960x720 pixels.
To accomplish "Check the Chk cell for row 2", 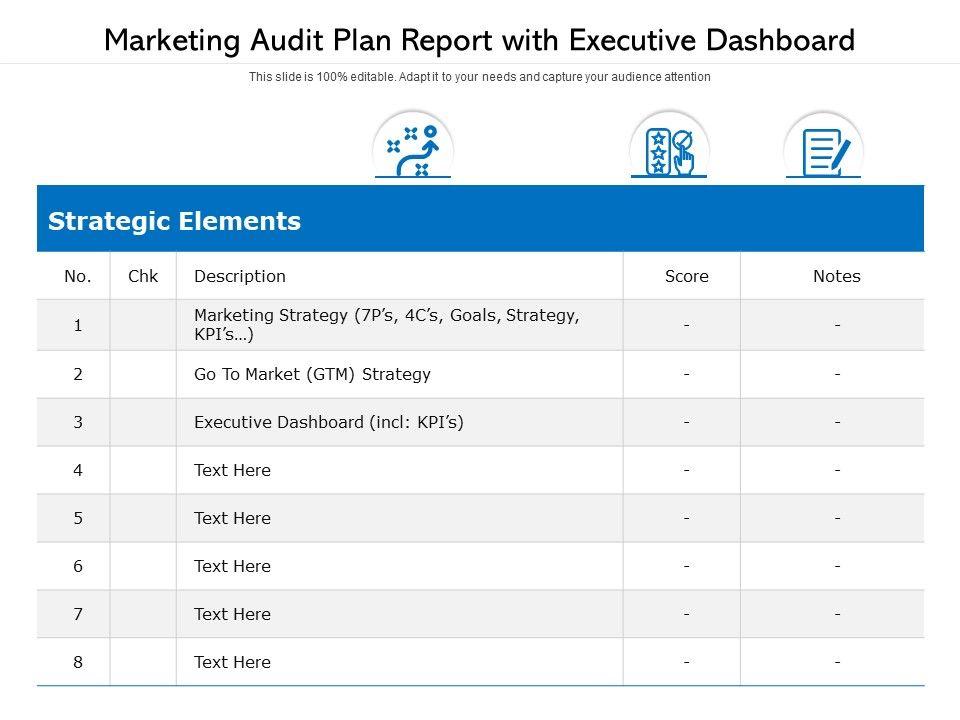I will tap(143, 374).
